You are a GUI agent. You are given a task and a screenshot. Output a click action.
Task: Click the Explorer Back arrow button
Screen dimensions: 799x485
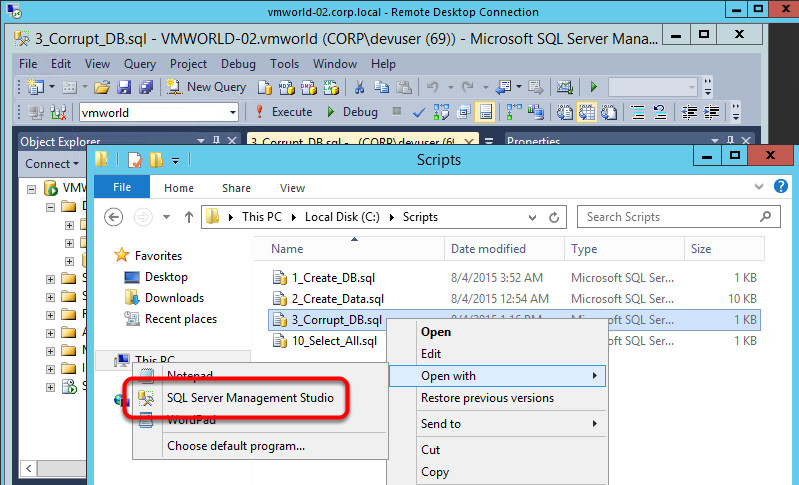point(114,217)
